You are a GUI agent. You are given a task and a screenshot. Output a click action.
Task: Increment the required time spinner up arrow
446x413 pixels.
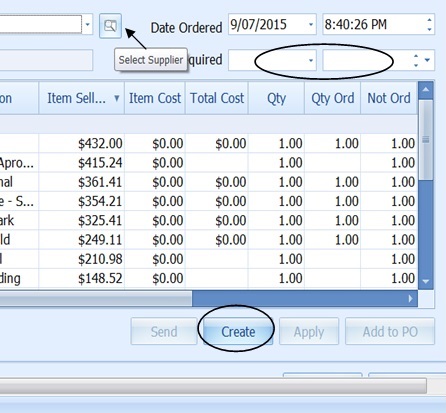point(416,56)
